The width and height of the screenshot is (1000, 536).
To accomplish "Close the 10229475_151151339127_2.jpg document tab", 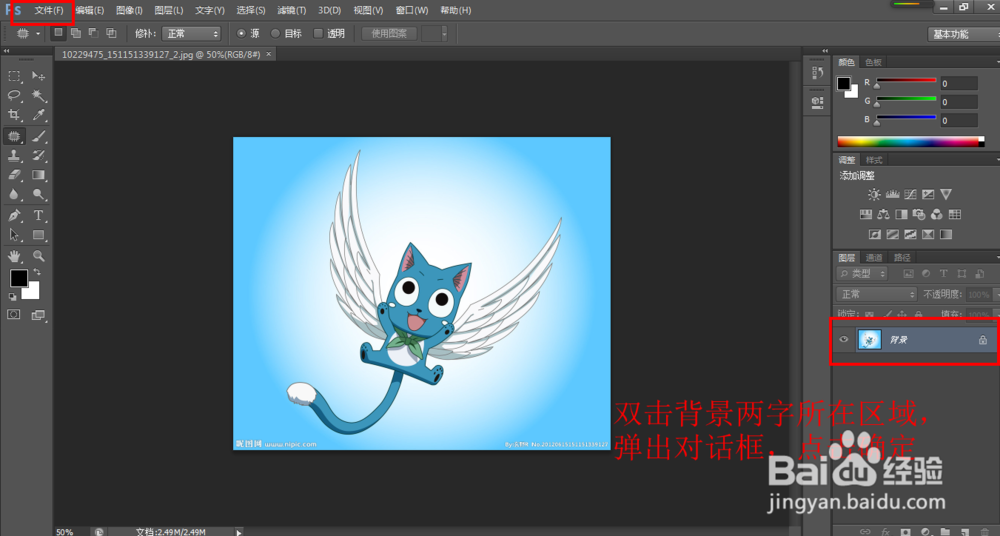I will pos(268,54).
